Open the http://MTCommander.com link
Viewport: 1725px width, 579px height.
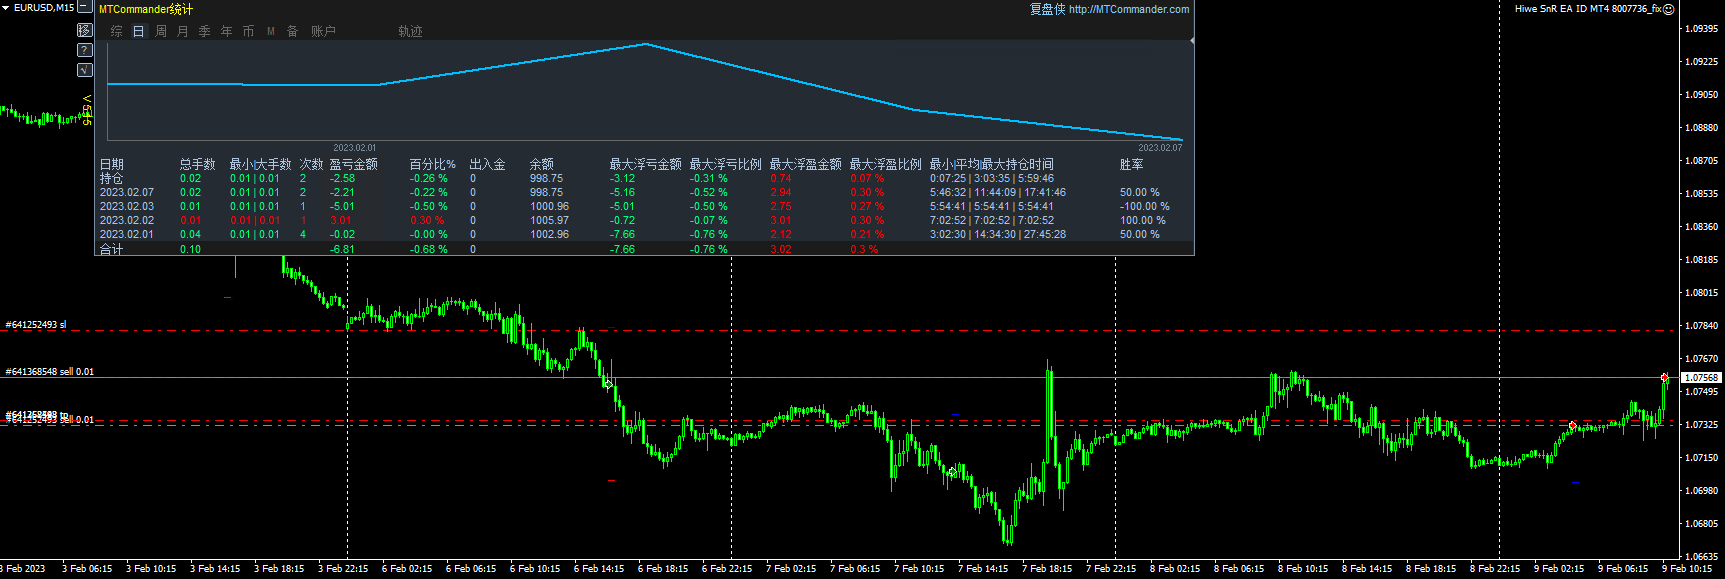[1129, 9]
